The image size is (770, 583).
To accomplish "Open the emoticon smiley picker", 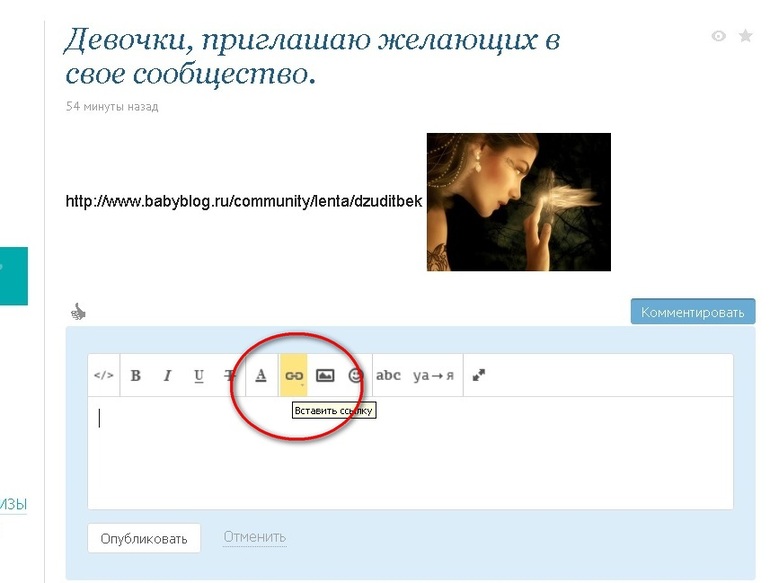I will click(355, 376).
